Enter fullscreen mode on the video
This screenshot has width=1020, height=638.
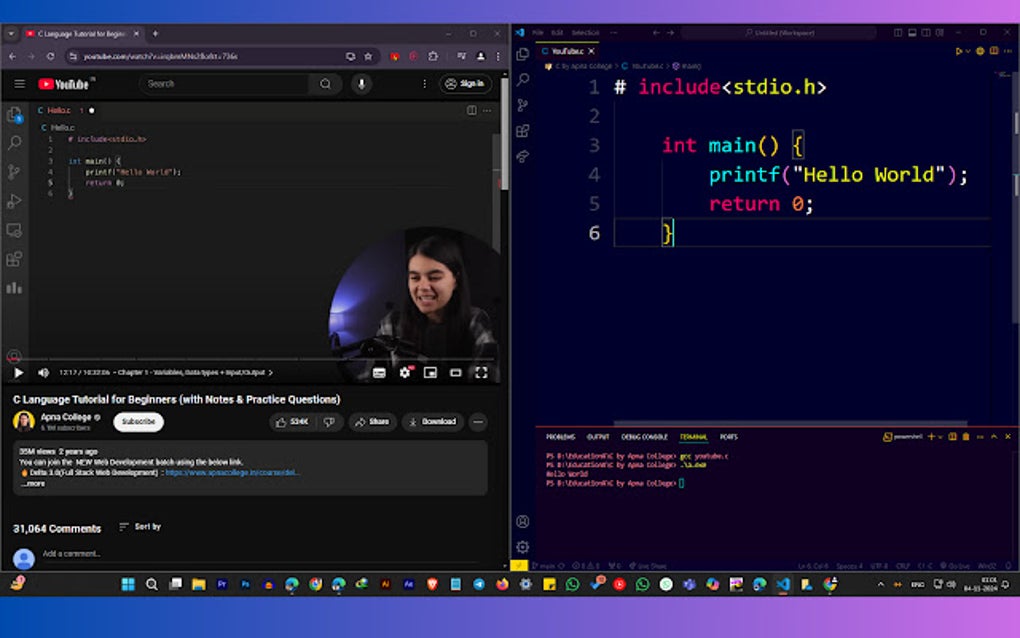coord(481,373)
